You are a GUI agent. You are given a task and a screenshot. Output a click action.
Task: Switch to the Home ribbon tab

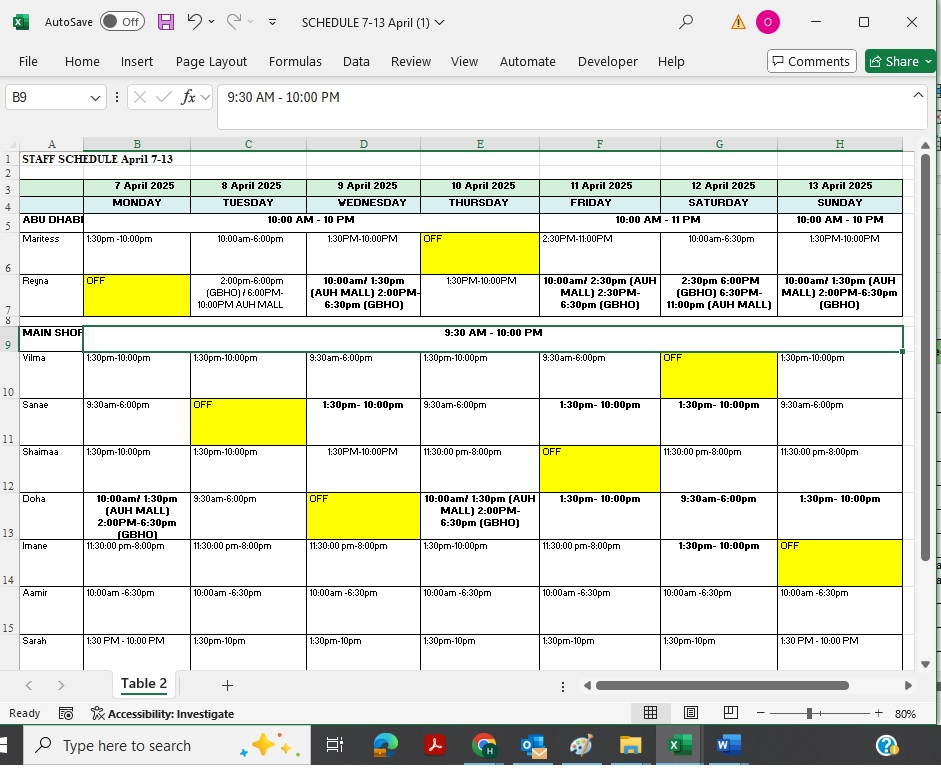pyautogui.click(x=82, y=61)
